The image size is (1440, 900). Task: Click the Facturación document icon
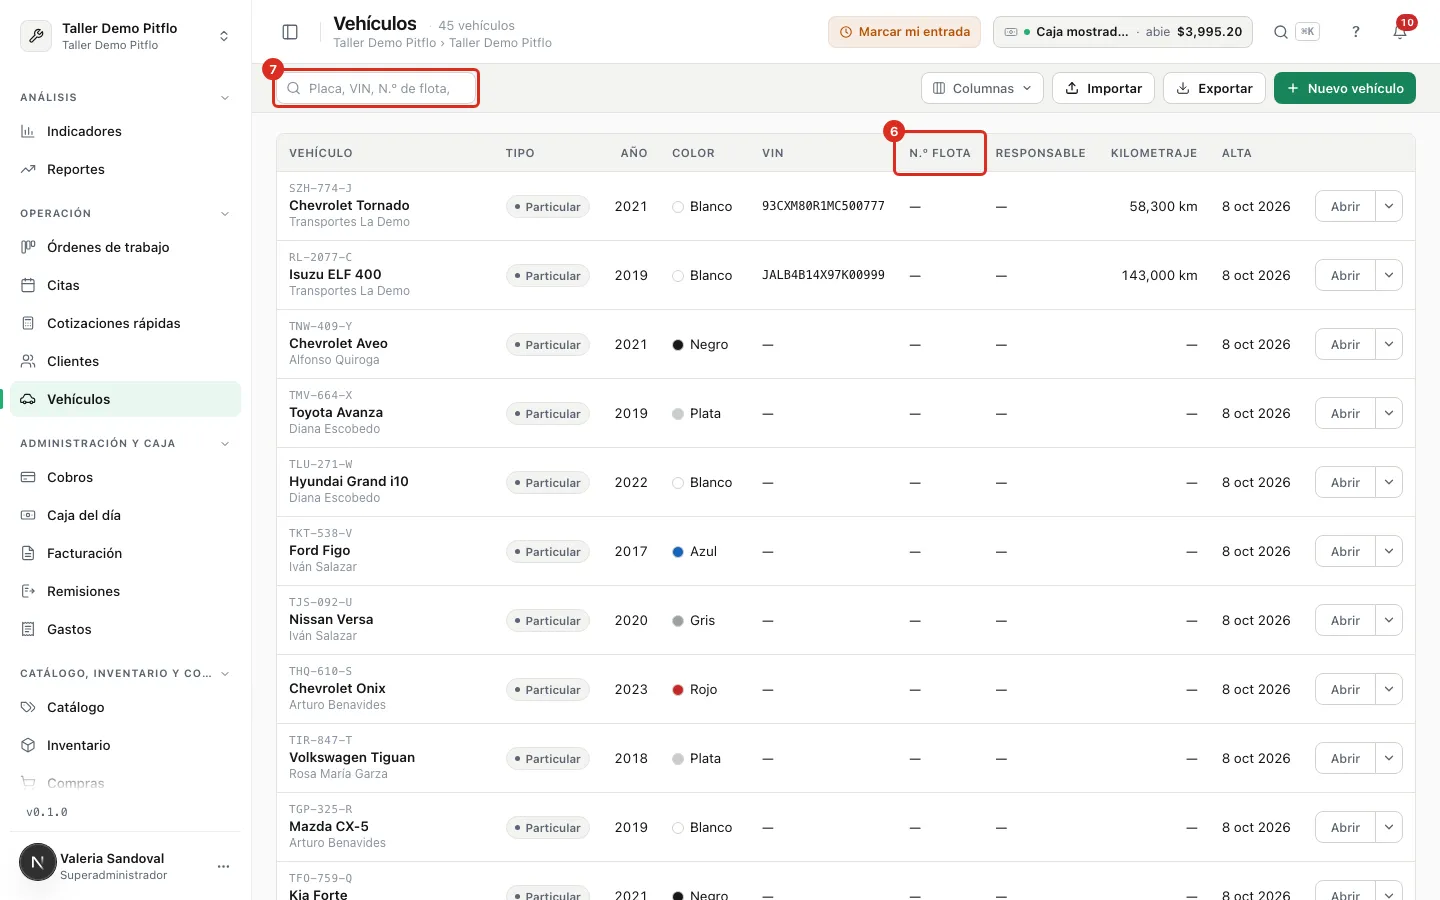28,553
